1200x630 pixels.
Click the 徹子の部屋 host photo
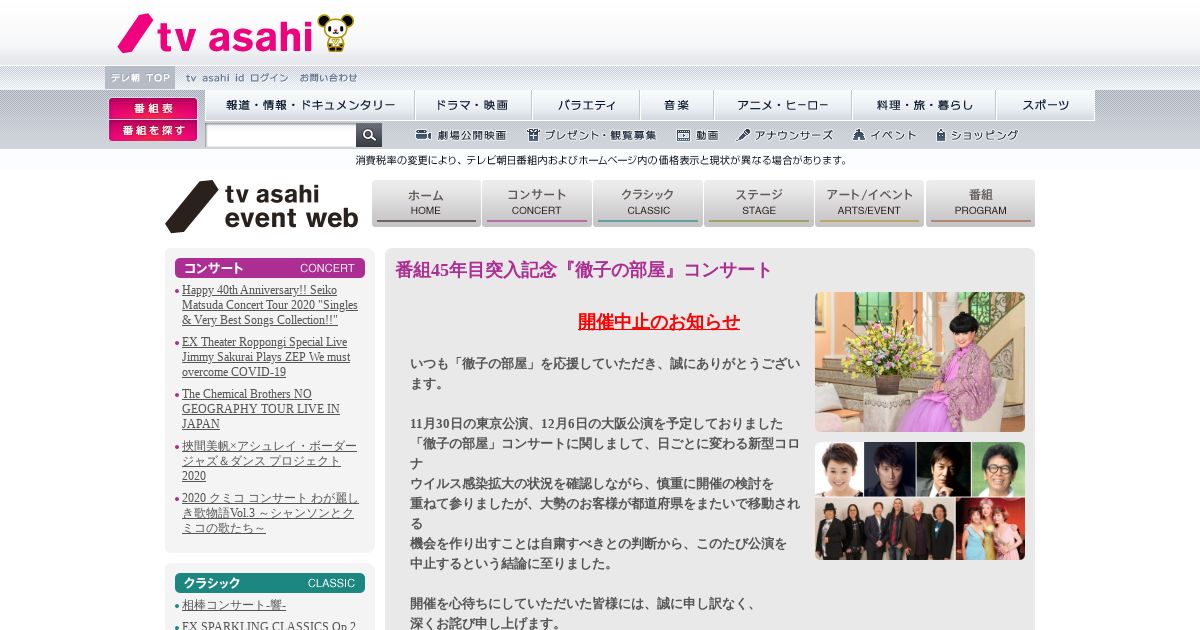[920, 362]
